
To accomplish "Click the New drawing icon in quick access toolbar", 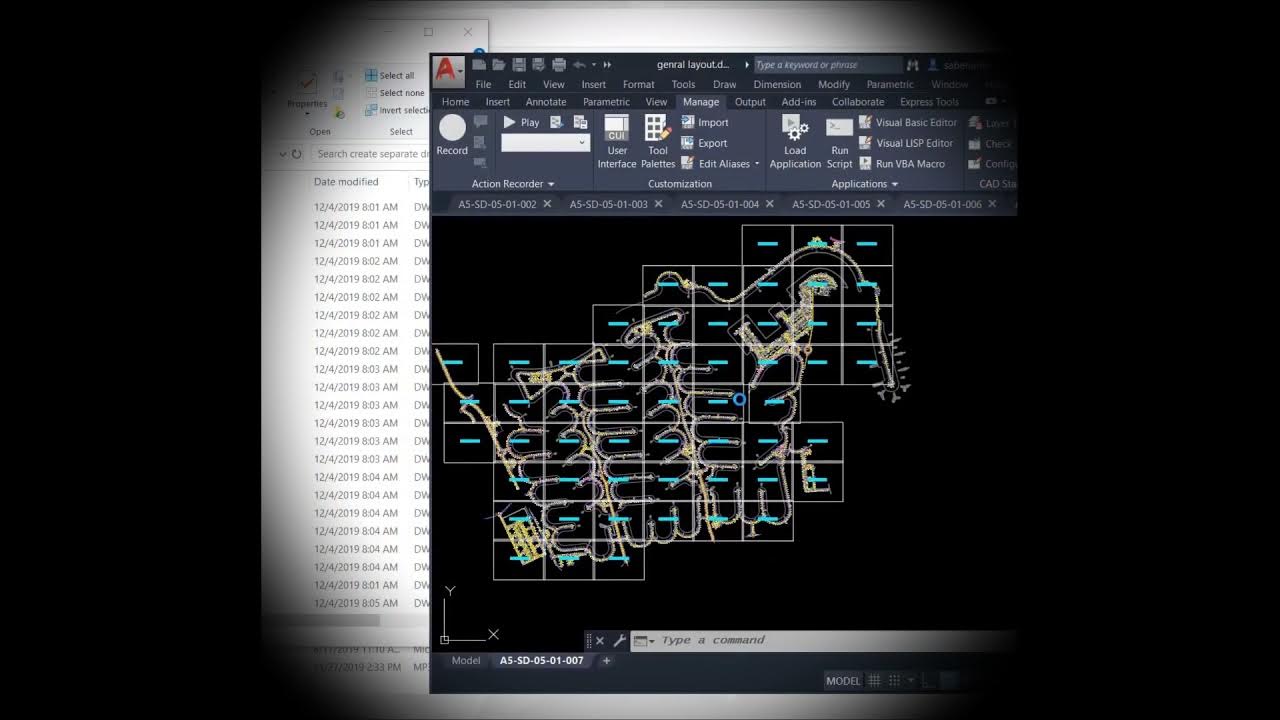I will coord(480,64).
